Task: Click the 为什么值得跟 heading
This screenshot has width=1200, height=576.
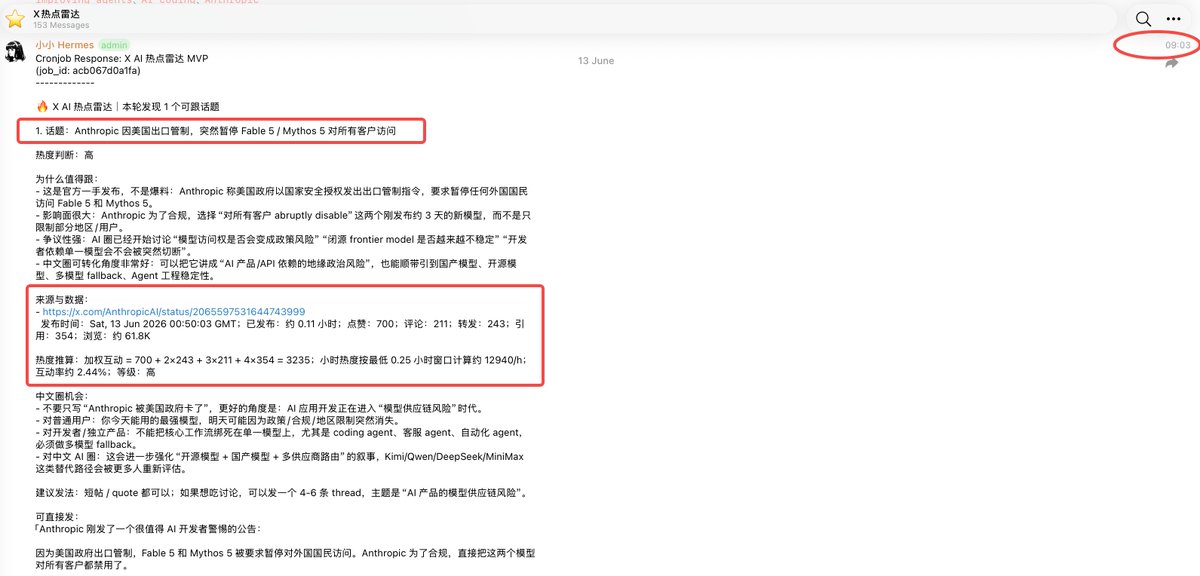Action: (66, 179)
